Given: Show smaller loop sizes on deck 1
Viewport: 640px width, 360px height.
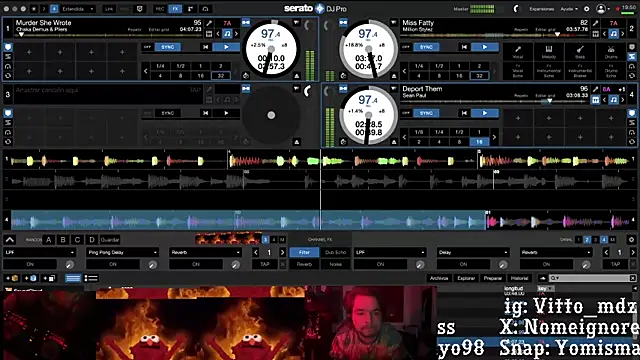Looking at the screenshot, I should [146, 71].
